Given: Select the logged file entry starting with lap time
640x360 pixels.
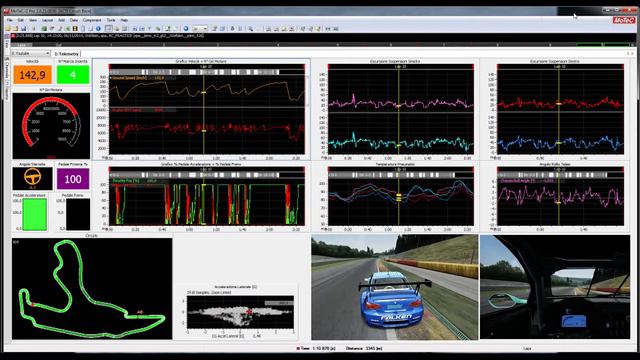Looking at the screenshot, I should [108, 36].
